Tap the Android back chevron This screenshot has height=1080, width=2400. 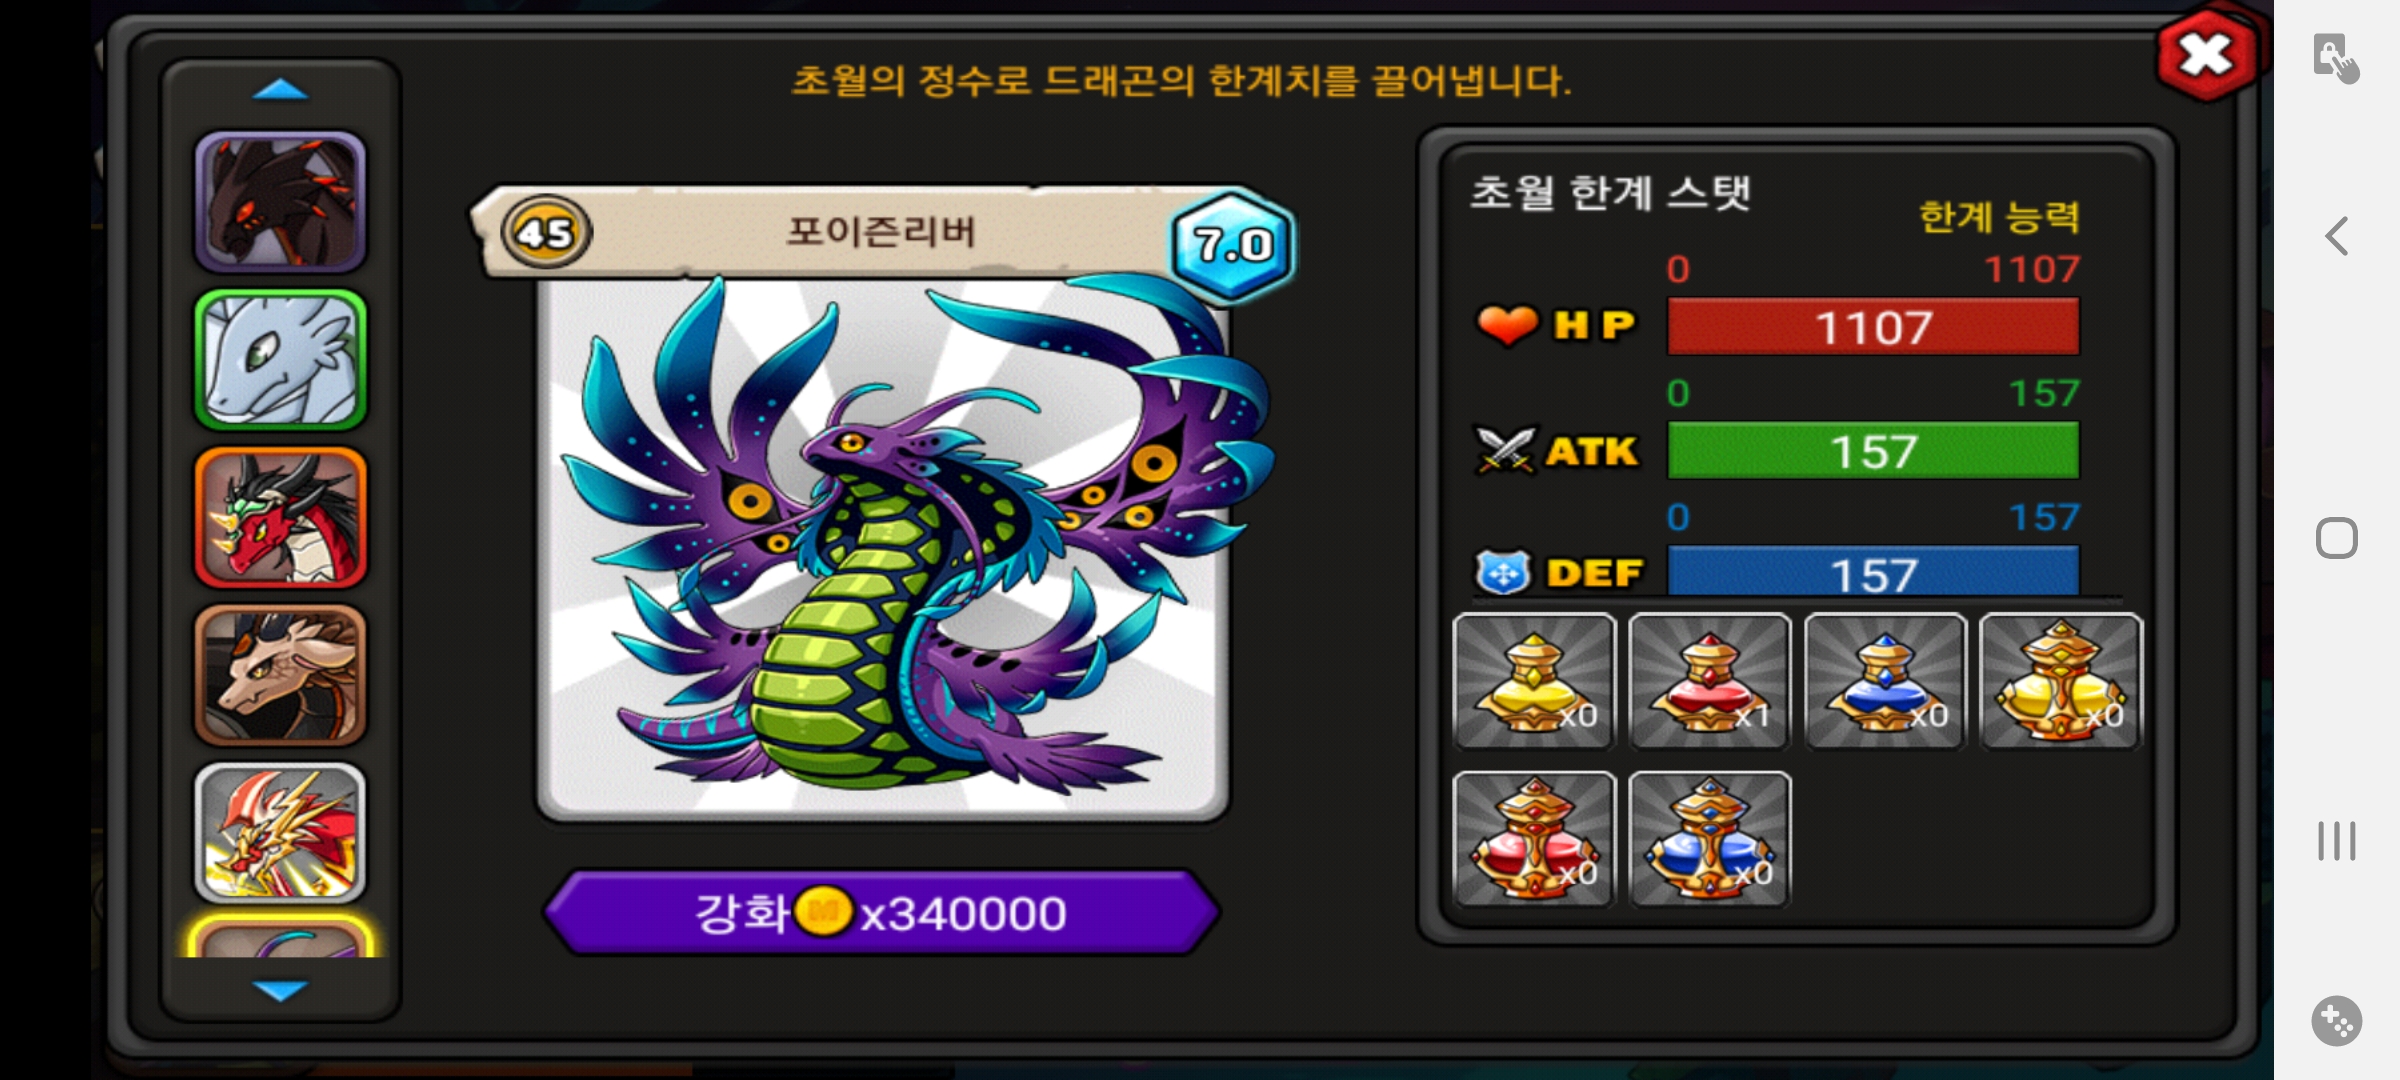[x=2337, y=236]
